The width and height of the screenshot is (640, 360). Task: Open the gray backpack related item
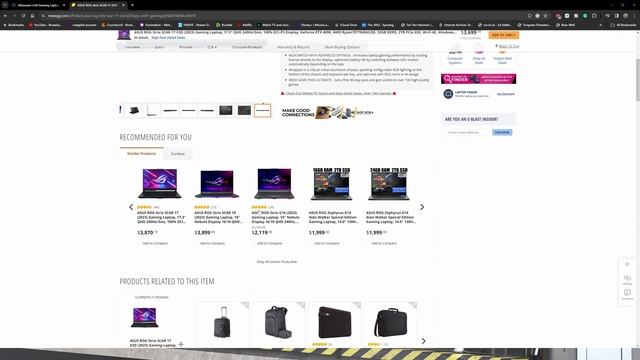point(278,322)
